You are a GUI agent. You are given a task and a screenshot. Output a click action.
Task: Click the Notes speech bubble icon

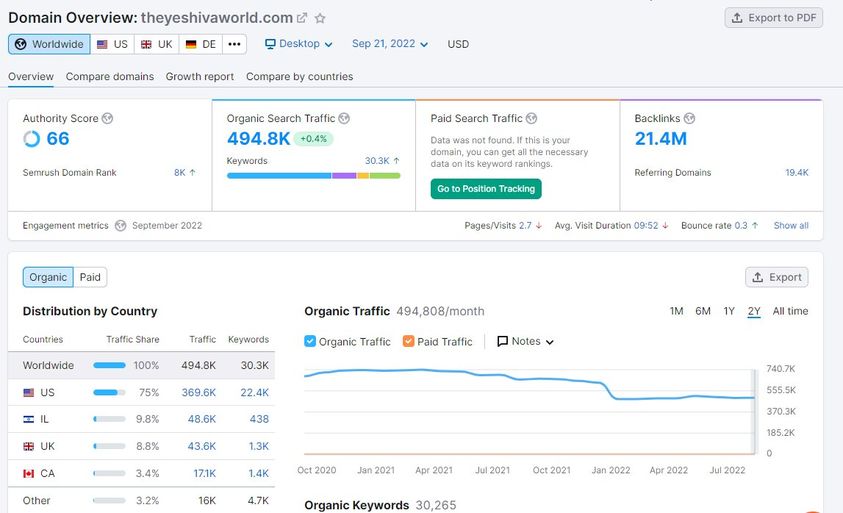coord(503,341)
